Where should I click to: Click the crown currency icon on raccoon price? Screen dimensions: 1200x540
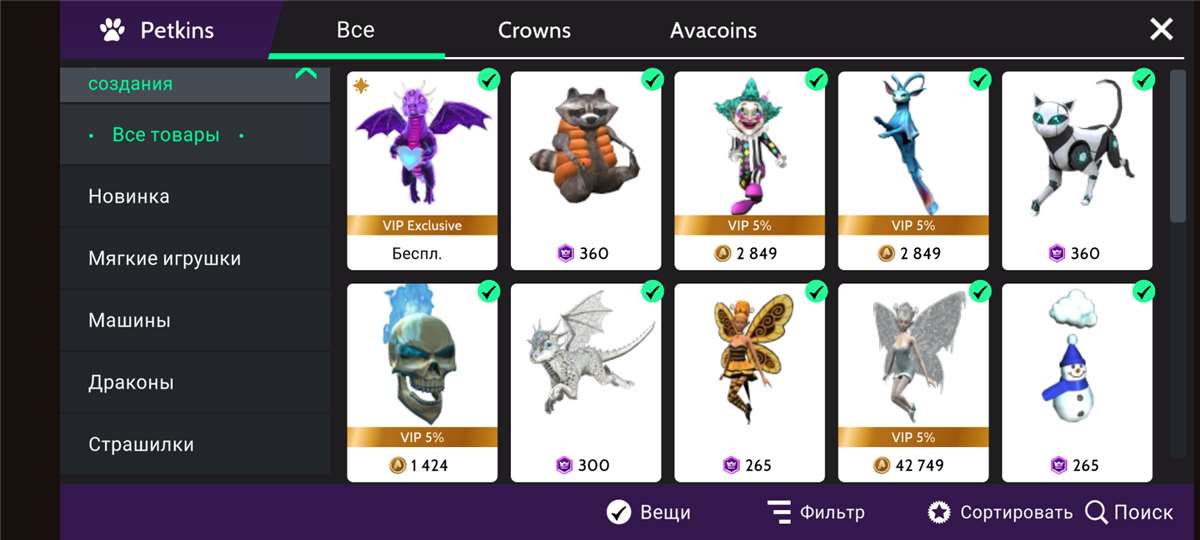click(x=566, y=253)
